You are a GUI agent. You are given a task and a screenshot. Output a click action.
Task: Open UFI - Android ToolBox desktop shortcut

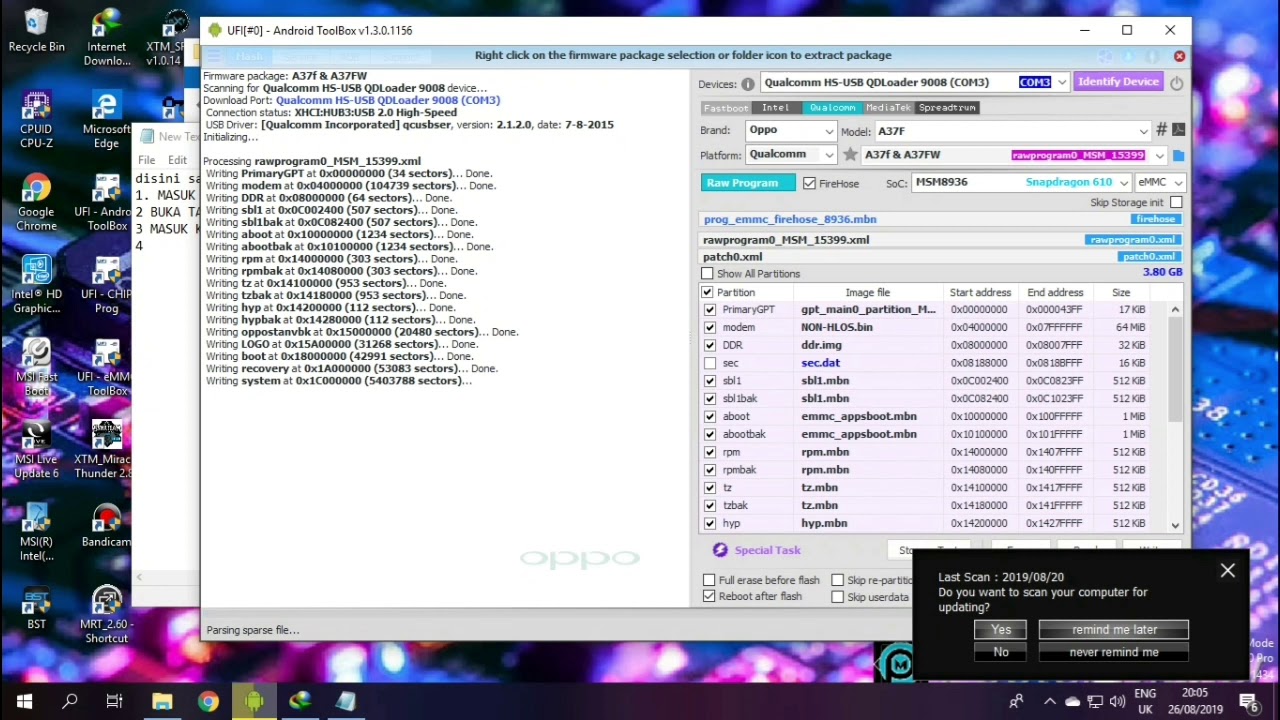[107, 204]
